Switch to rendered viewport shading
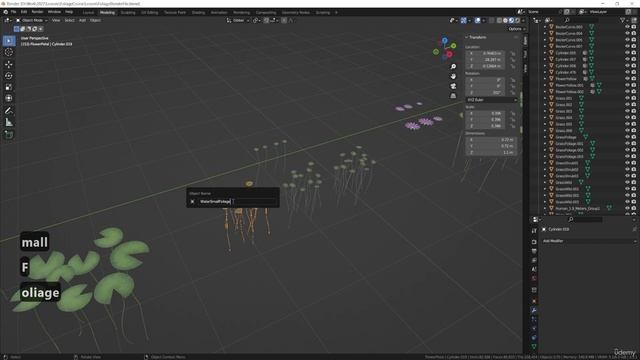 point(517,20)
